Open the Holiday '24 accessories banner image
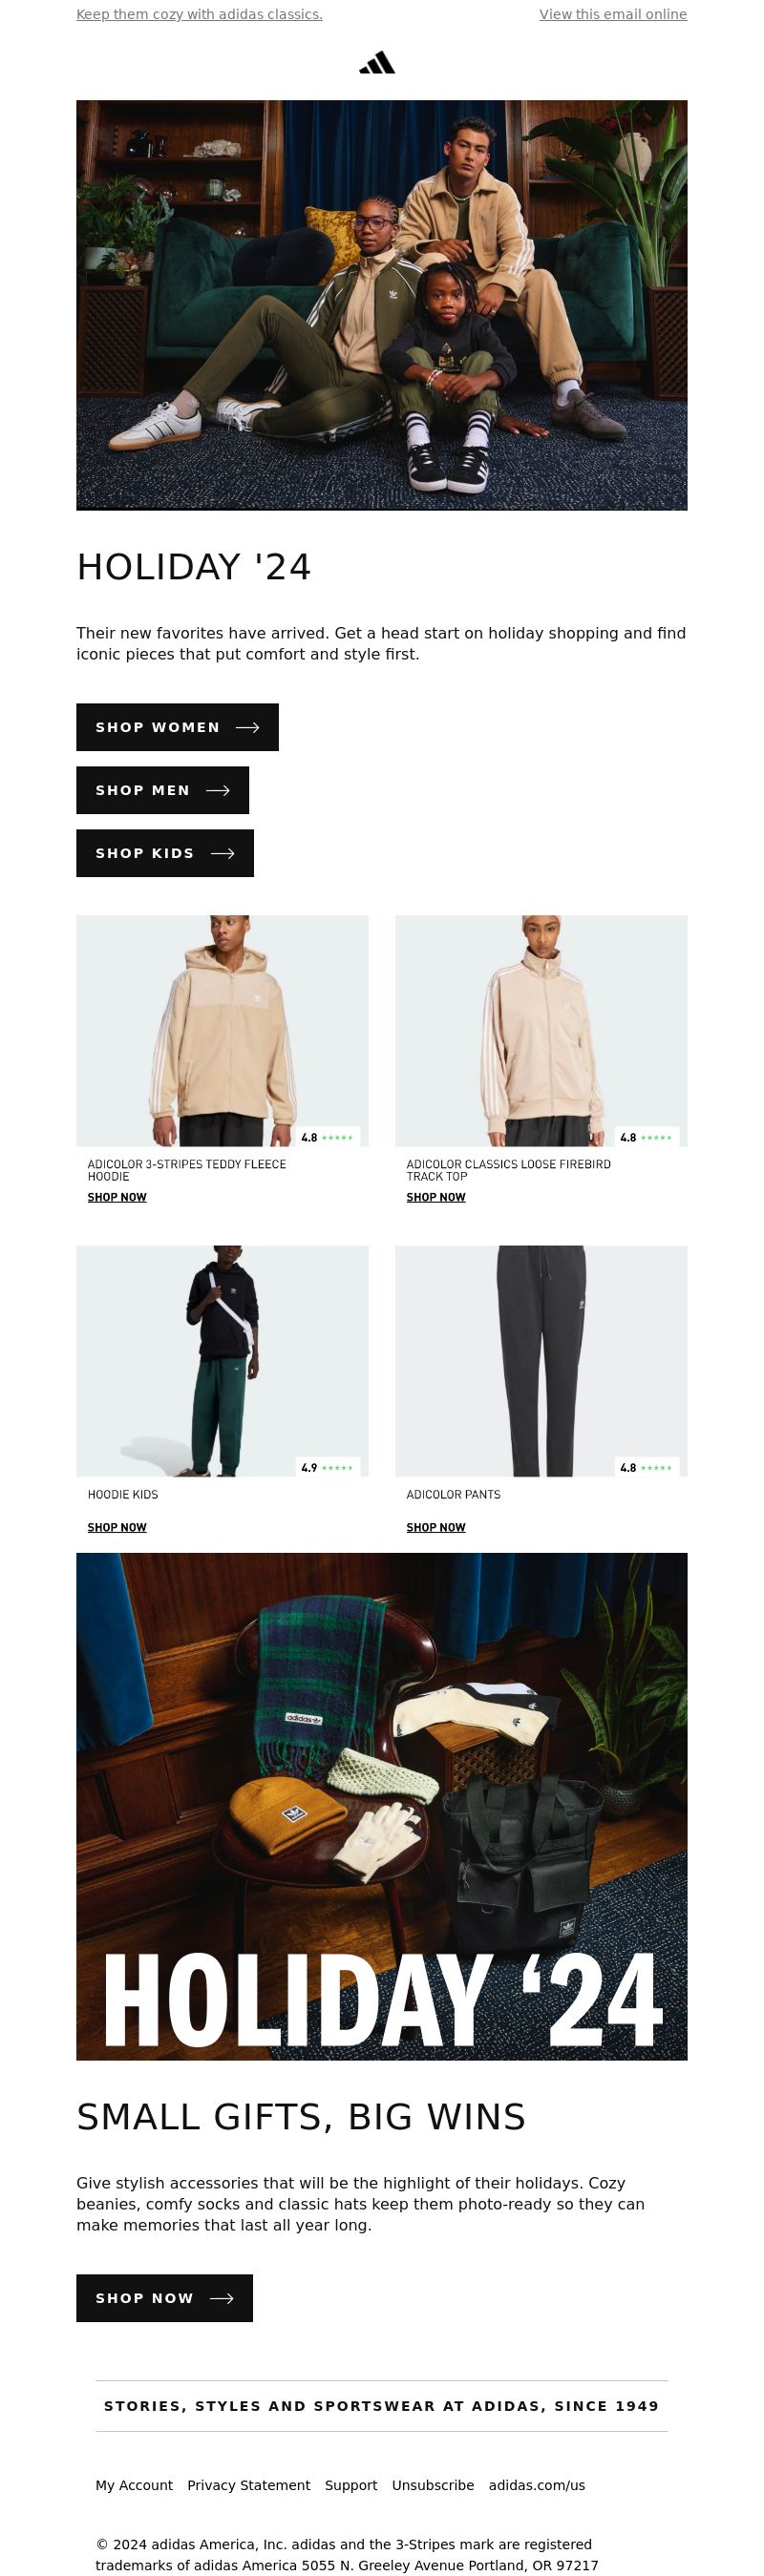 382,1806
